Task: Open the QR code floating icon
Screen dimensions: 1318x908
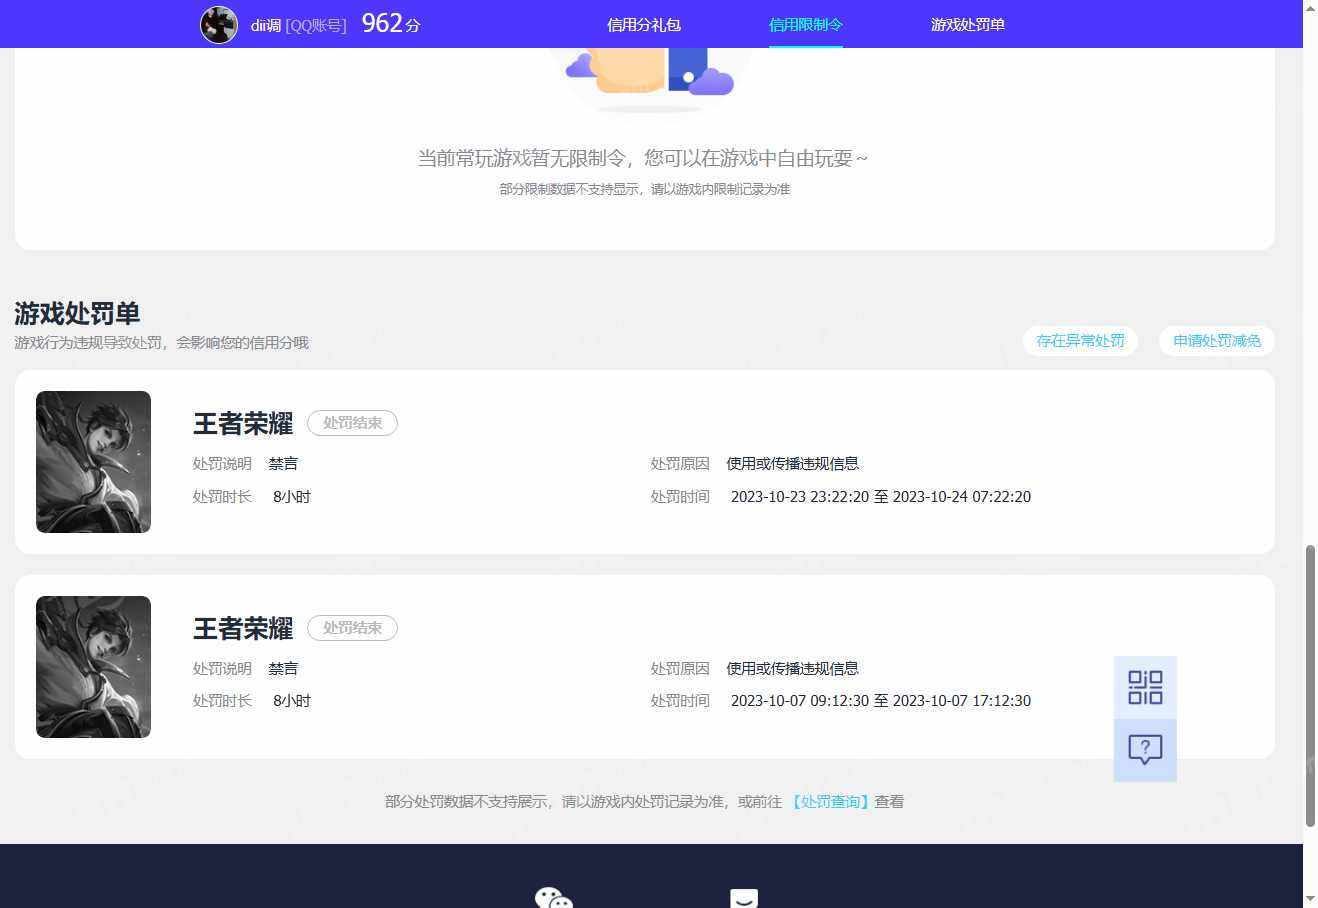Action: pos(1145,687)
